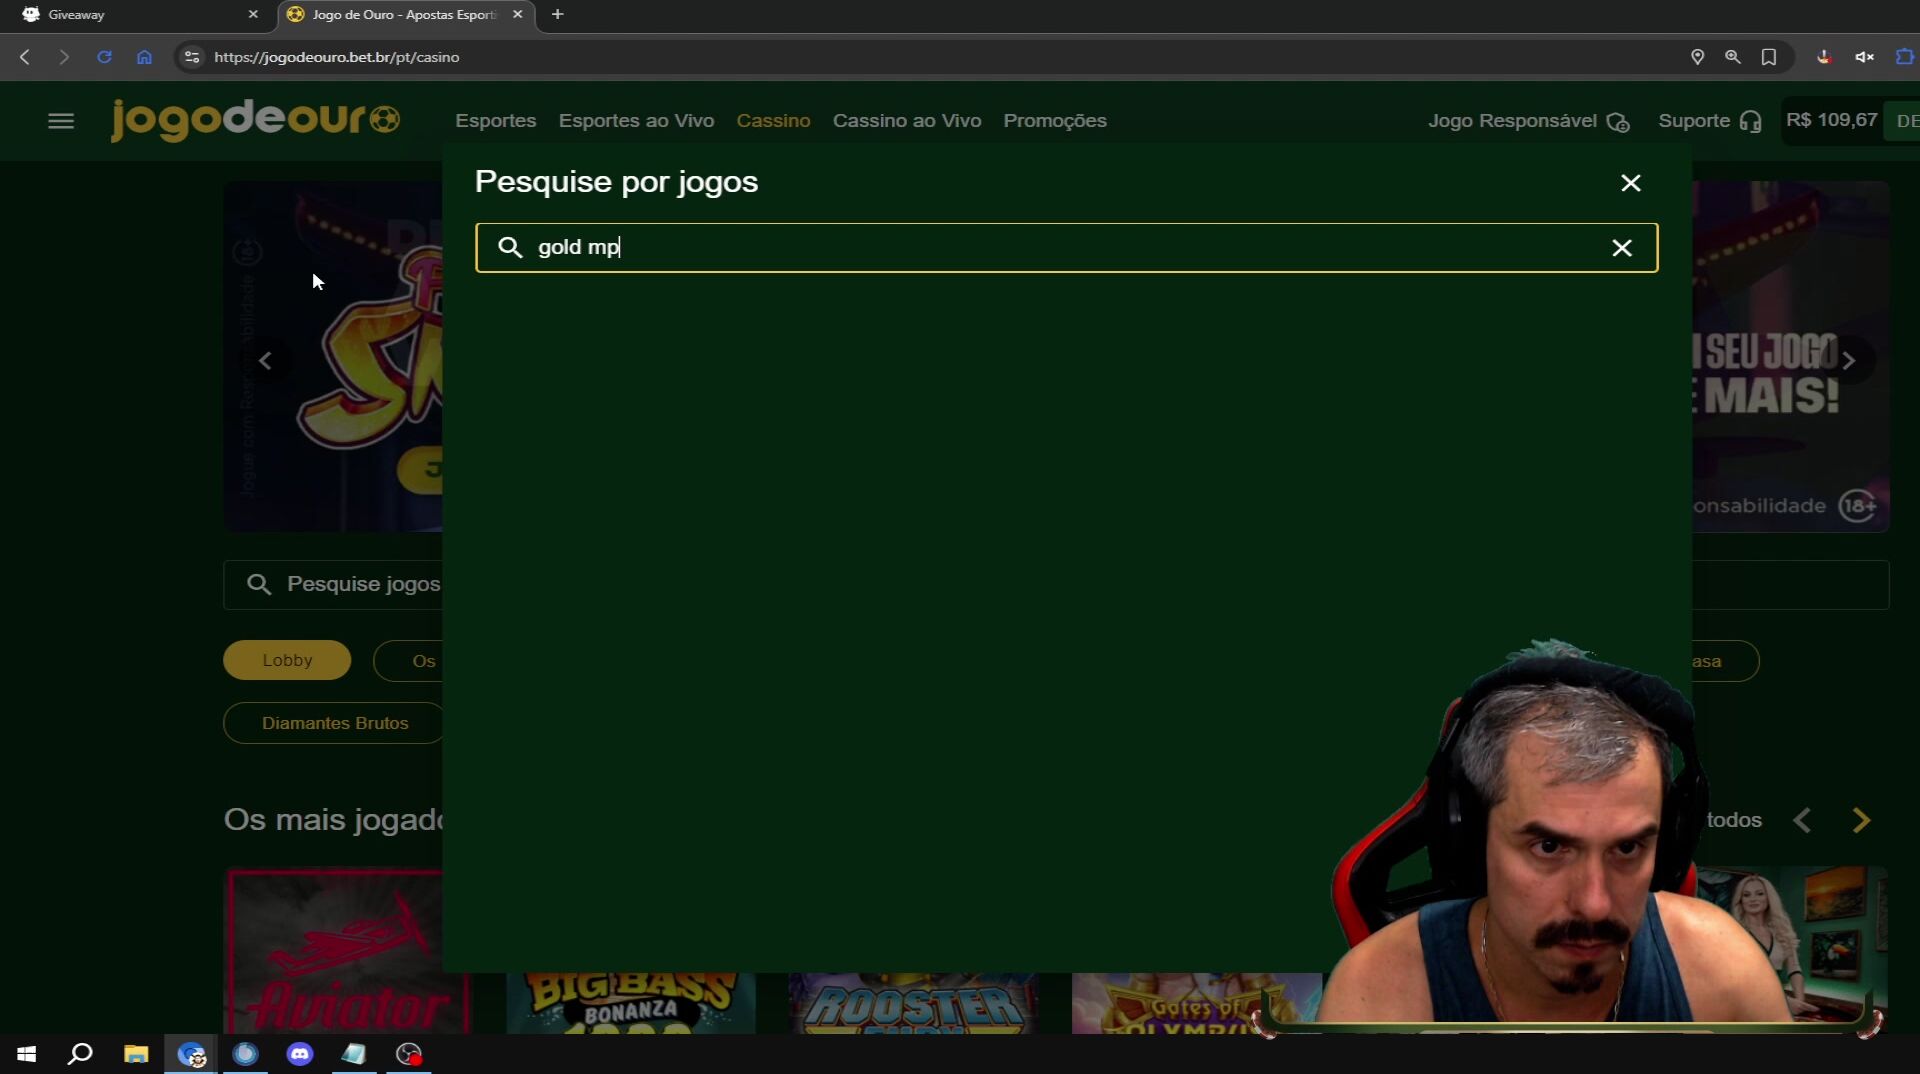Select Cassino menu item
Viewport: 1920px width, 1074px height.
click(x=773, y=121)
